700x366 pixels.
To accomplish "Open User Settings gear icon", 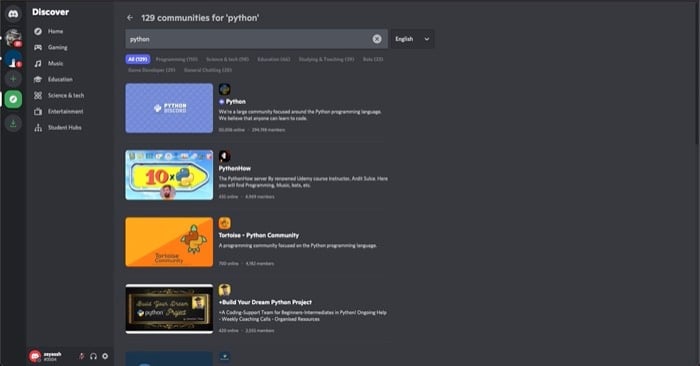I will tap(105, 356).
